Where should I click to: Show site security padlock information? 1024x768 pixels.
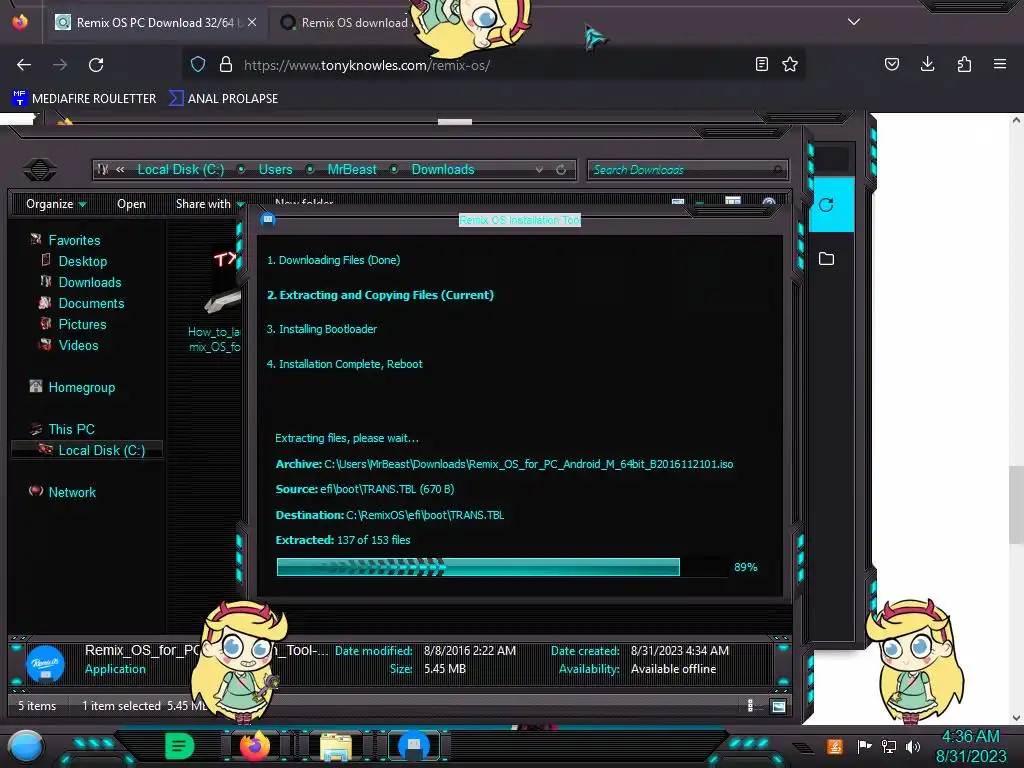pos(226,64)
